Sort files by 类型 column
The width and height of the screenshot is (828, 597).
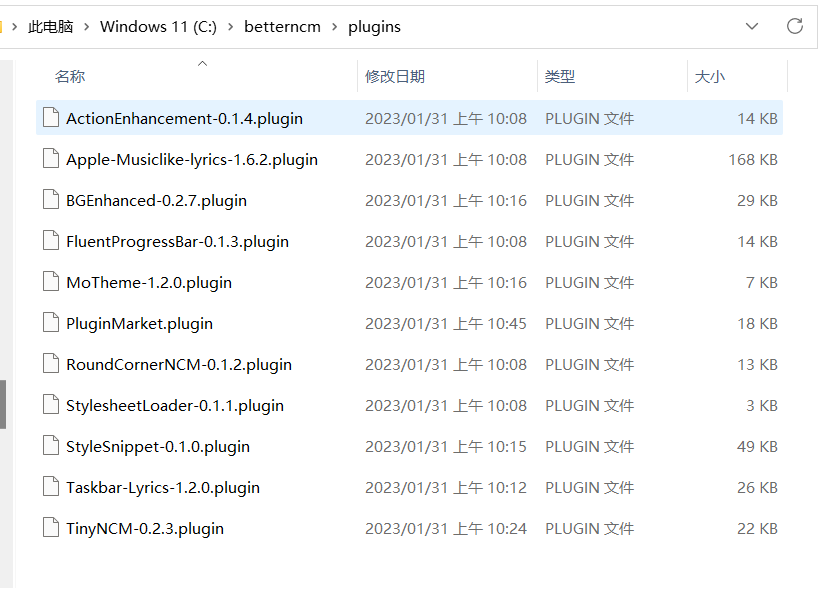click(x=559, y=77)
